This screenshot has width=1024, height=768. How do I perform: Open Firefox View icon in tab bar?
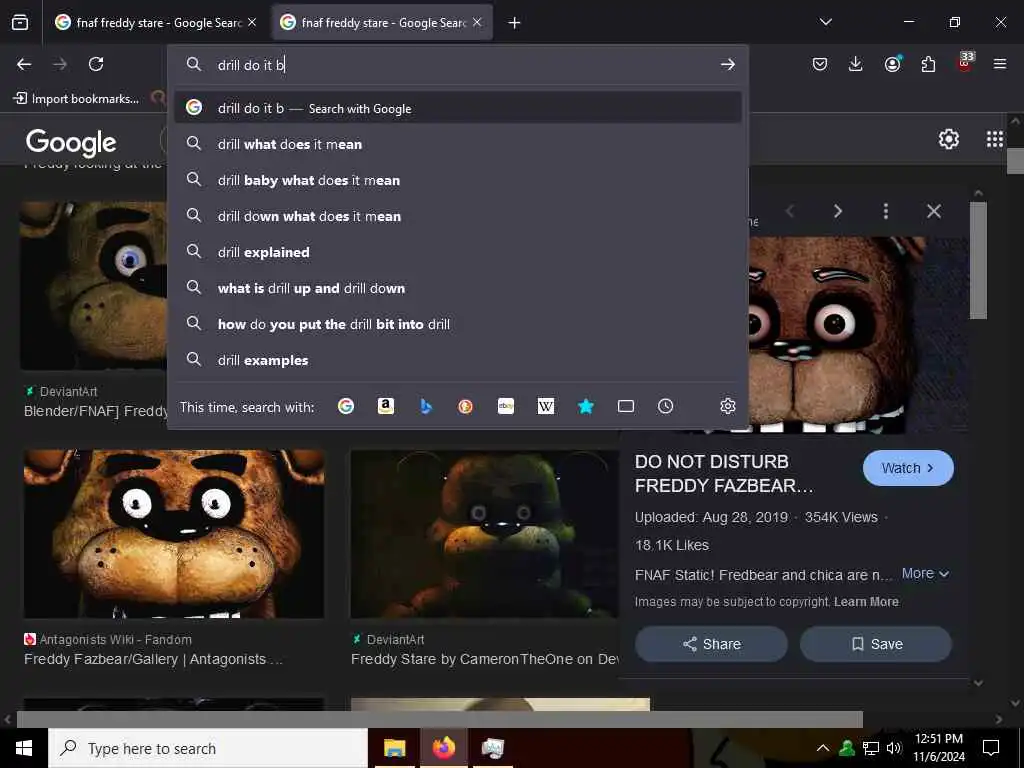pyautogui.click(x=20, y=23)
